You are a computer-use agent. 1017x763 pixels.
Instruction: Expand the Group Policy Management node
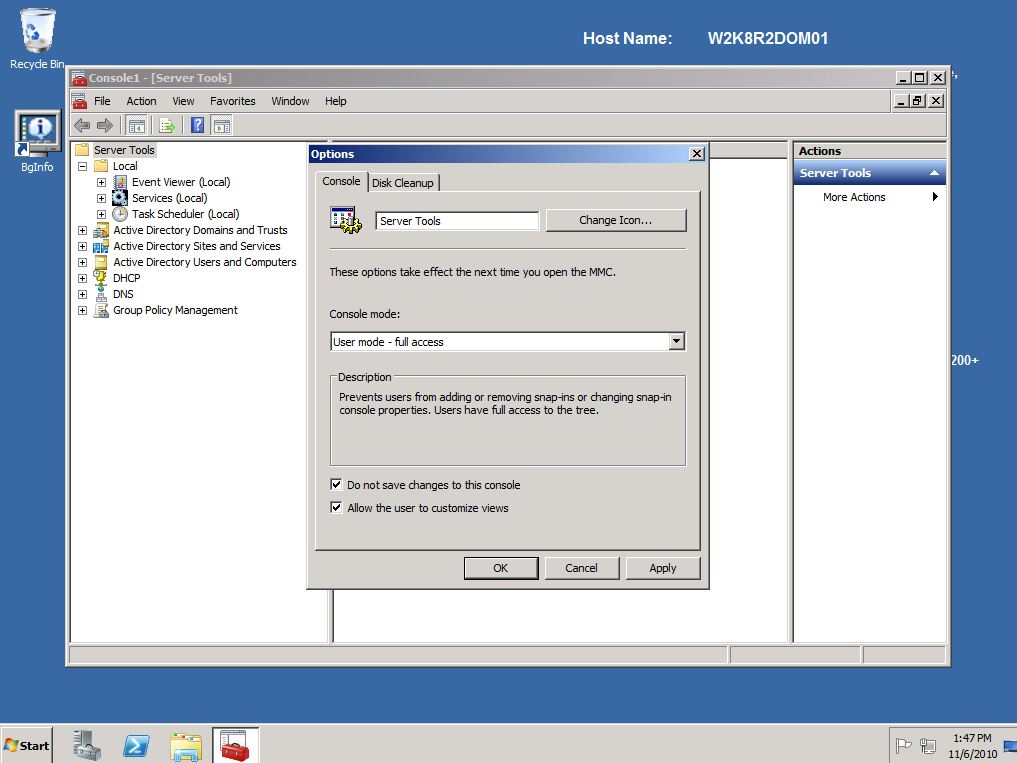(82, 310)
